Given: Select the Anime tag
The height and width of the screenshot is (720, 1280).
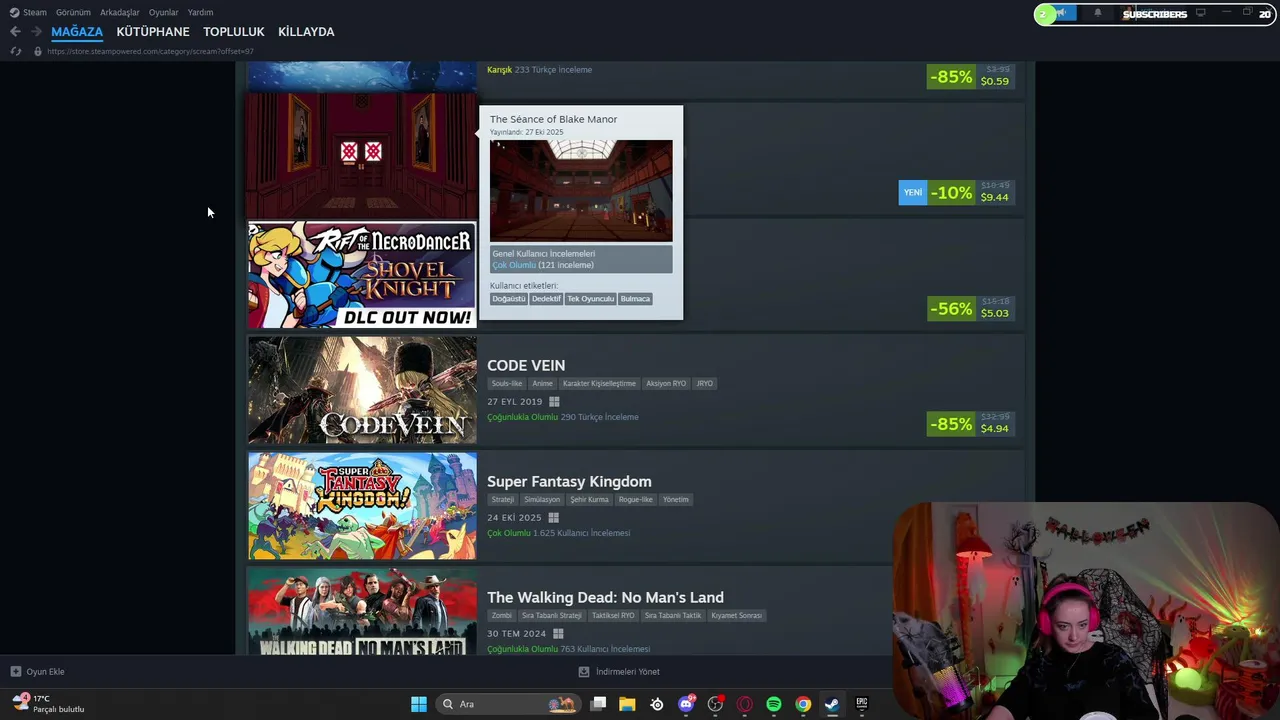Looking at the screenshot, I should click(x=542, y=384).
